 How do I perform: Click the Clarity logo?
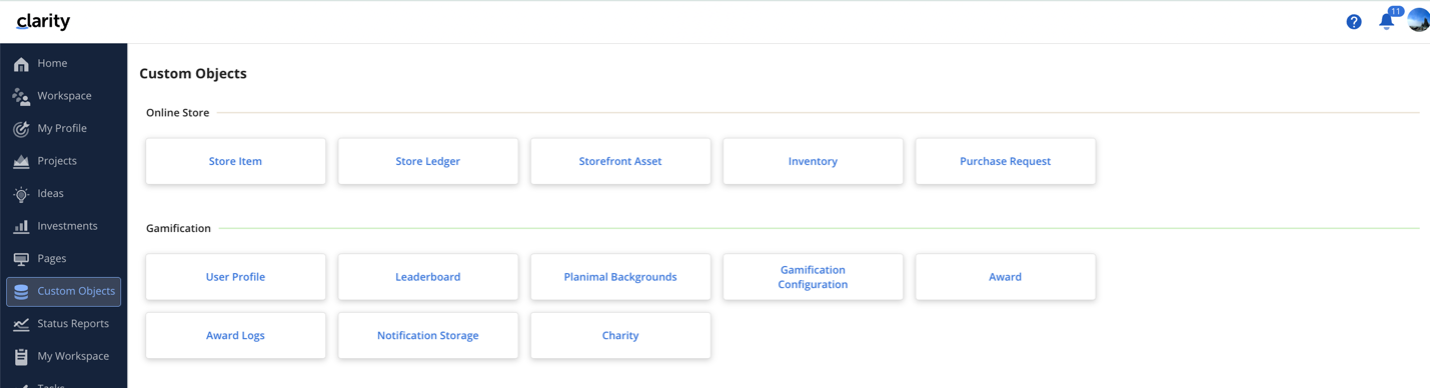pos(43,21)
